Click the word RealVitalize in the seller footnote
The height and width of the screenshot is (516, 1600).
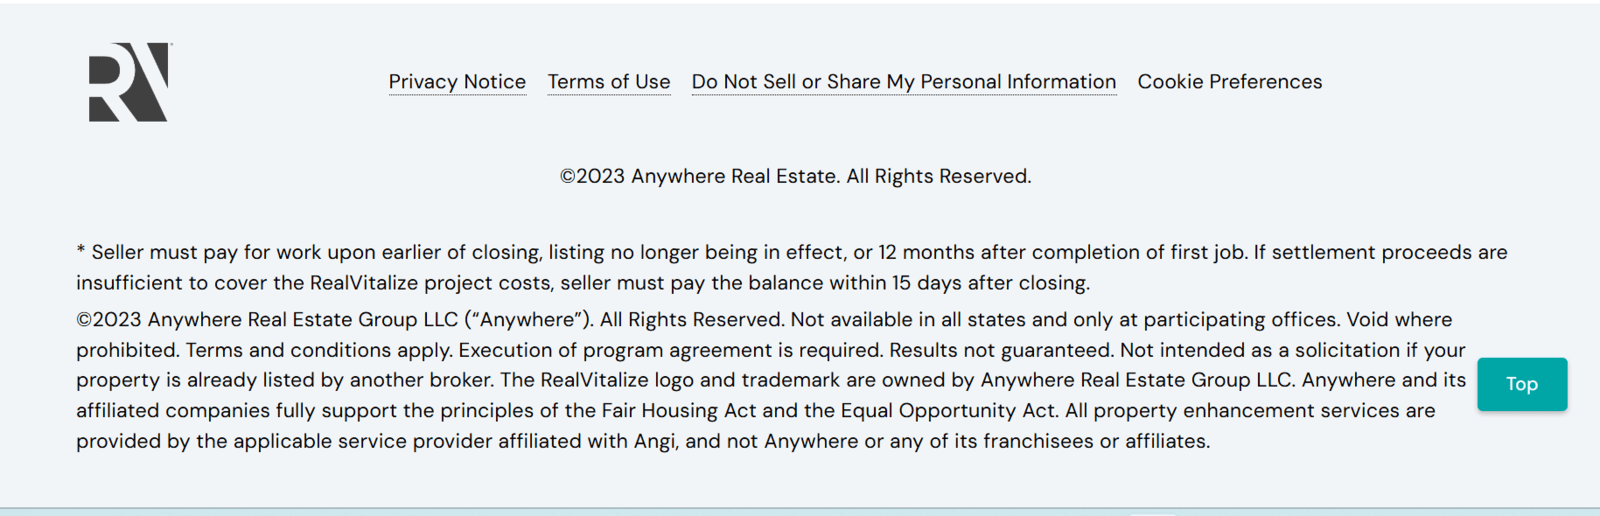364,283
